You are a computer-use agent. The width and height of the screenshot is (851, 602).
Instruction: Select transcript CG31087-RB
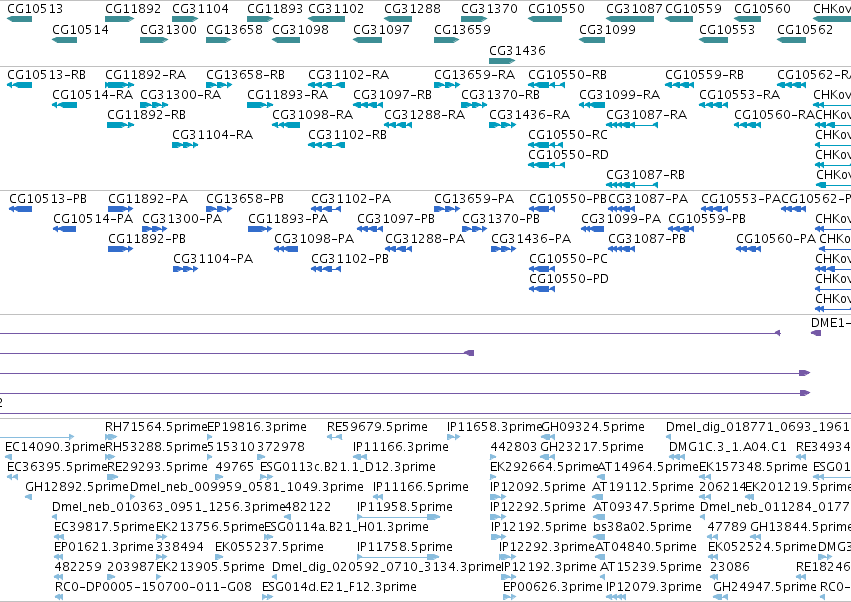(645, 175)
